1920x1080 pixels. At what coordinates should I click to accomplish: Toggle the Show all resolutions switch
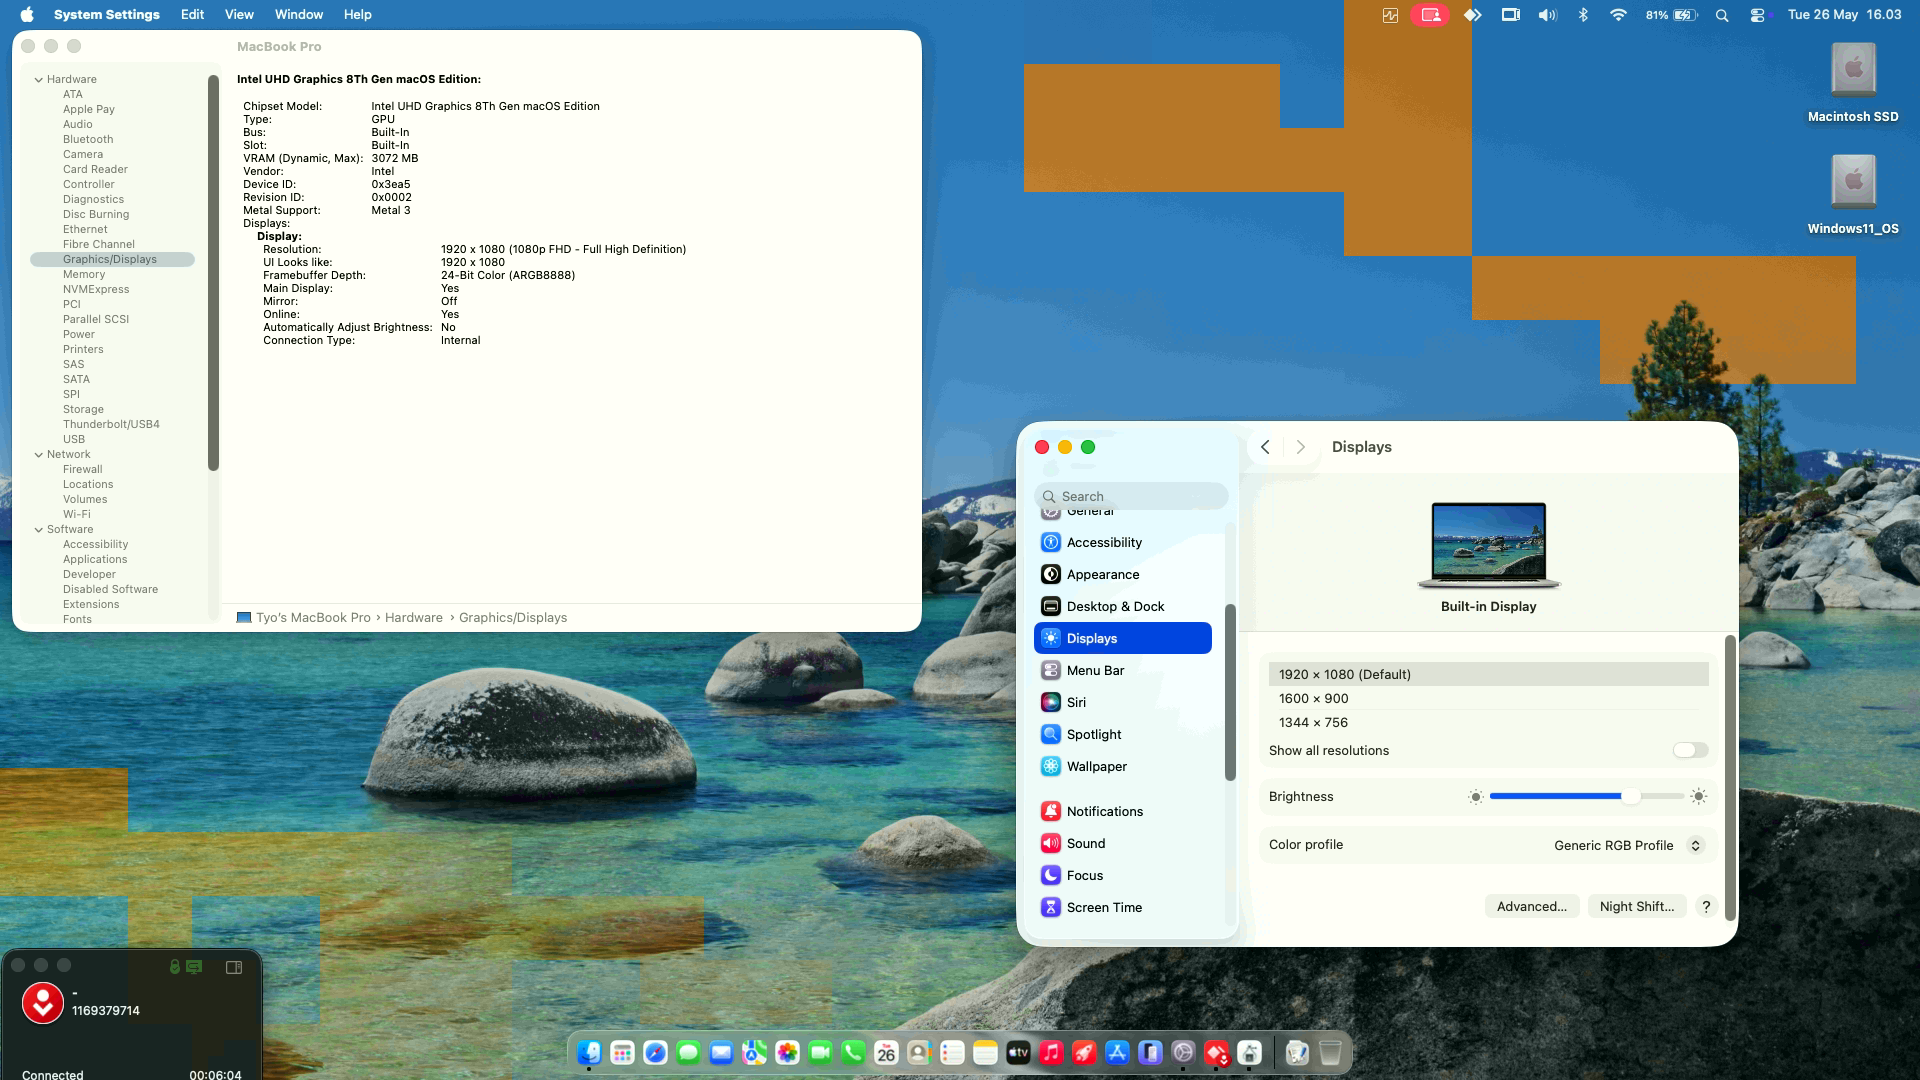coord(1690,750)
